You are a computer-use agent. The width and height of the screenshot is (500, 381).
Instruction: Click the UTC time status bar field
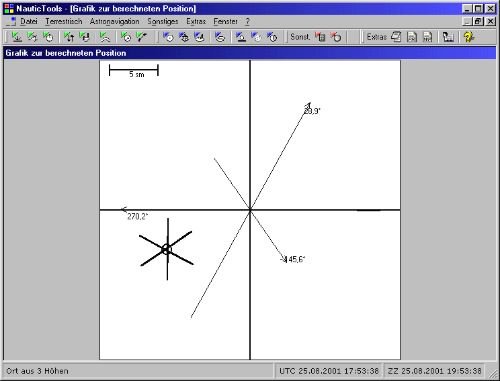click(329, 371)
